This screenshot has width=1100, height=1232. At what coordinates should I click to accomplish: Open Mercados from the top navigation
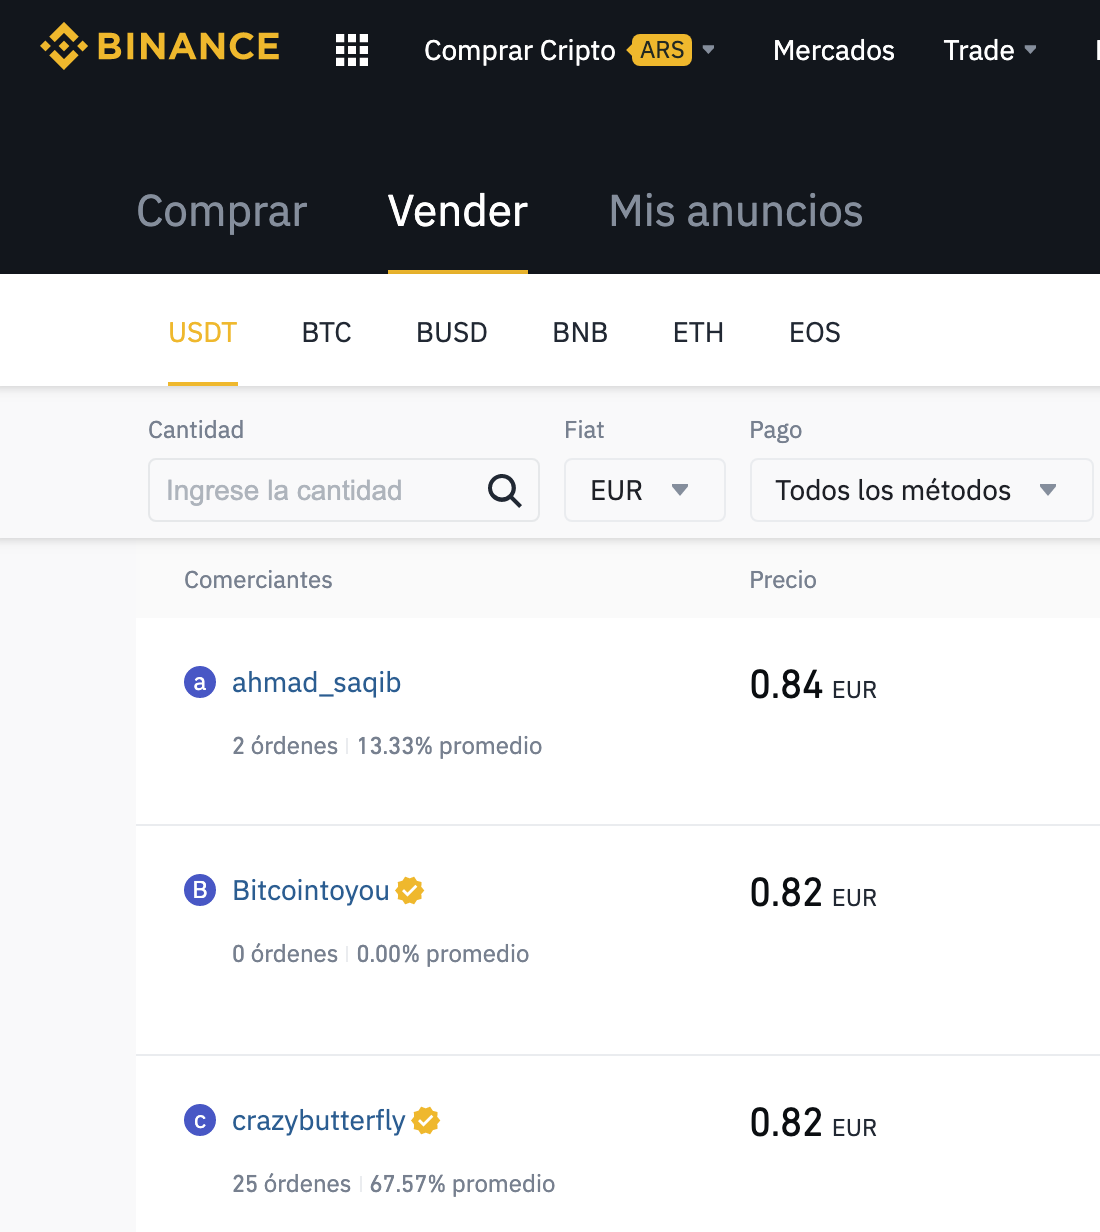click(x=833, y=50)
